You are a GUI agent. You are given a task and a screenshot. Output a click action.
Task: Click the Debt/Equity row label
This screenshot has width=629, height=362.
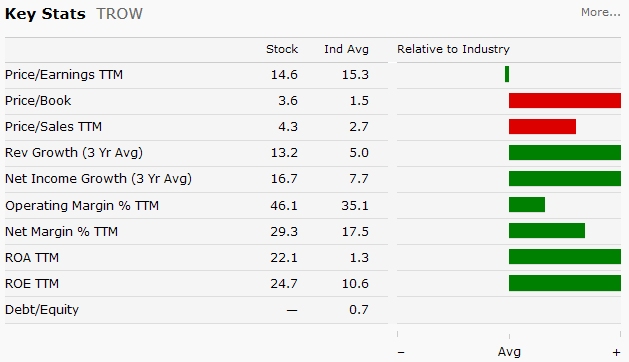(42, 310)
